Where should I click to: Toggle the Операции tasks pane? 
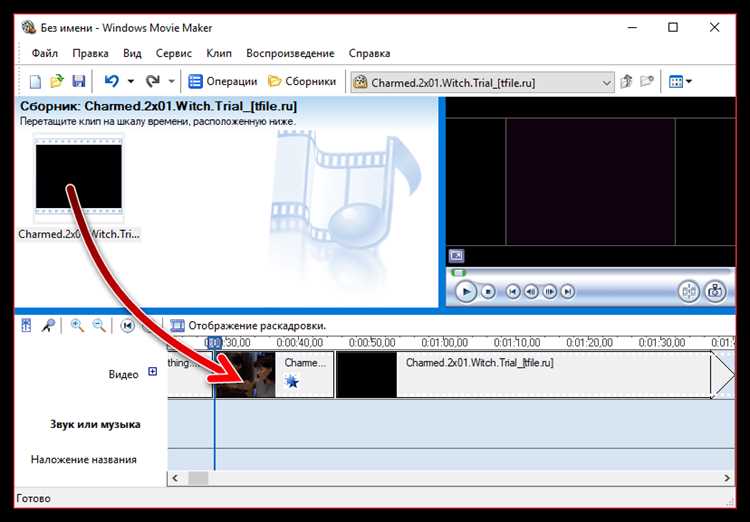pos(222,82)
